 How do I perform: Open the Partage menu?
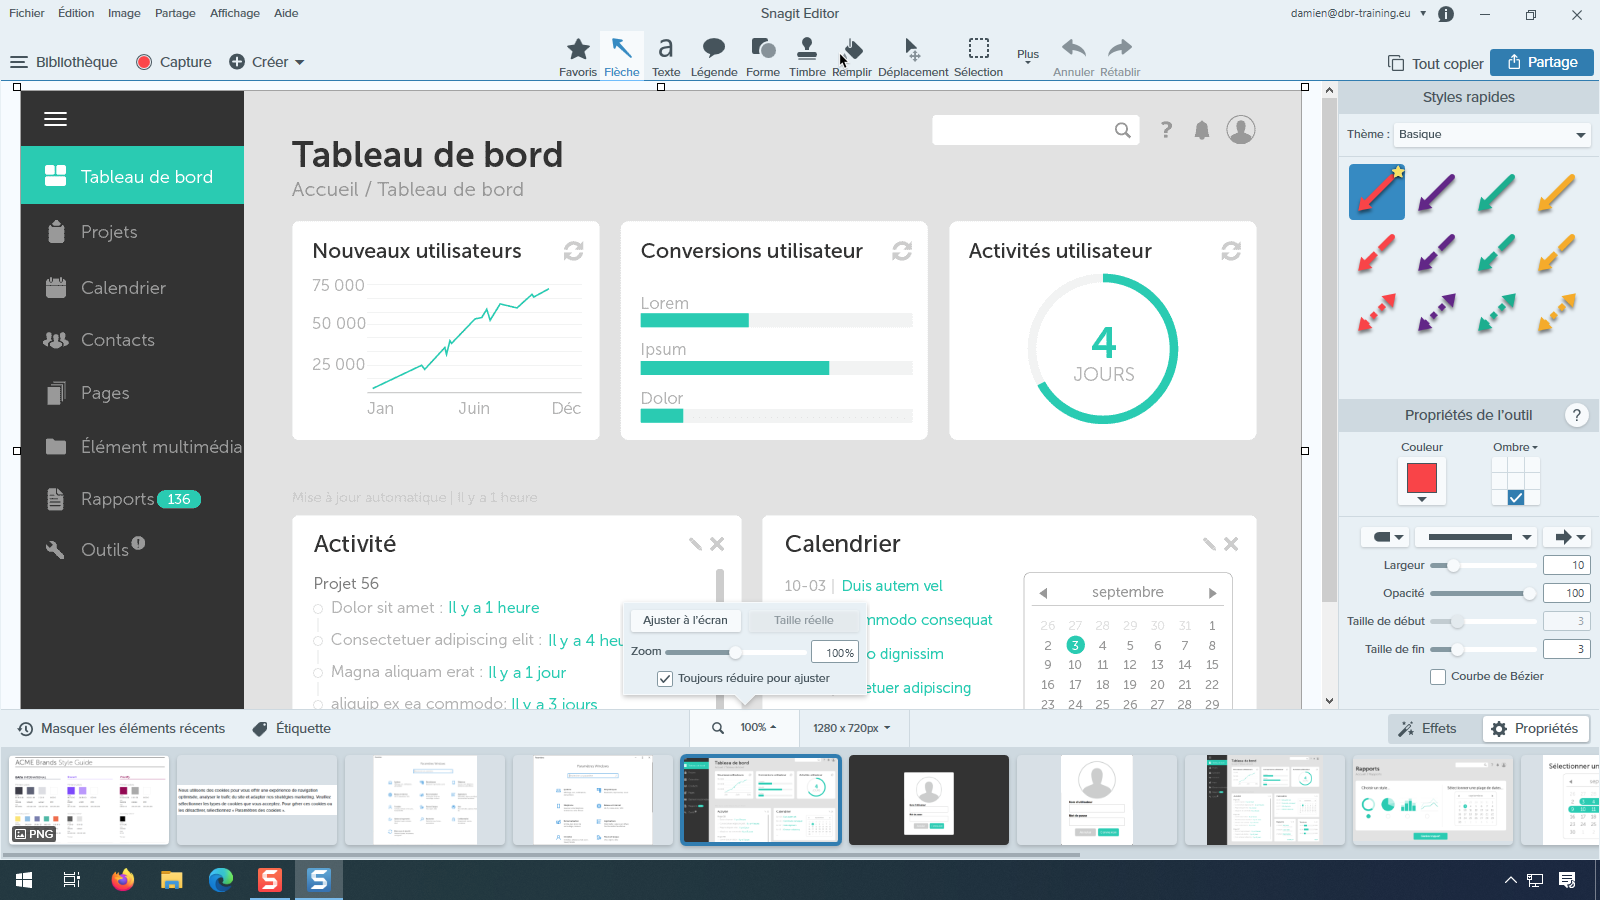(175, 13)
